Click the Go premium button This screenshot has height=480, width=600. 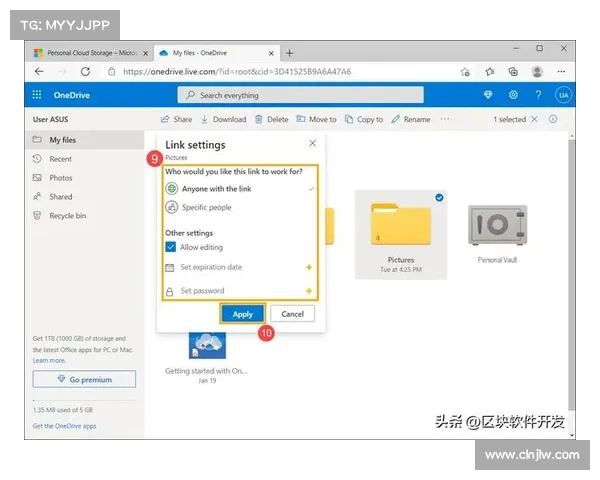pos(84,380)
